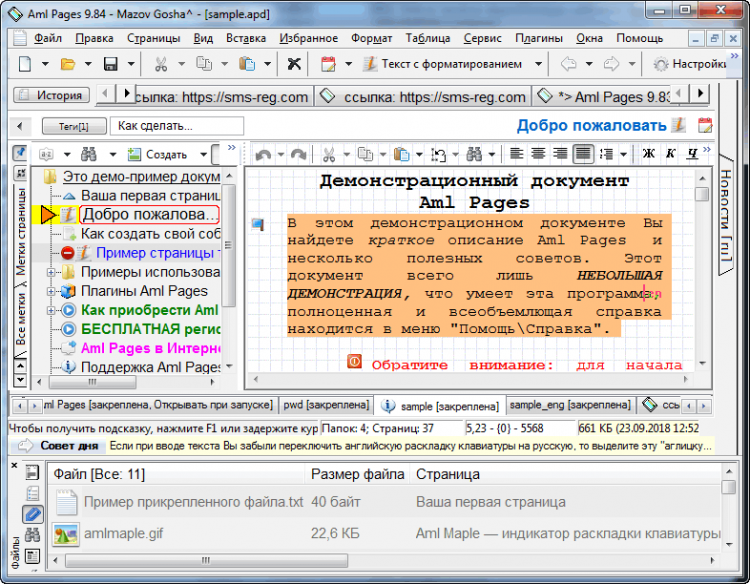Click the delete X icon in main toolbar
This screenshot has width=750, height=584.
pyautogui.click(x=294, y=64)
